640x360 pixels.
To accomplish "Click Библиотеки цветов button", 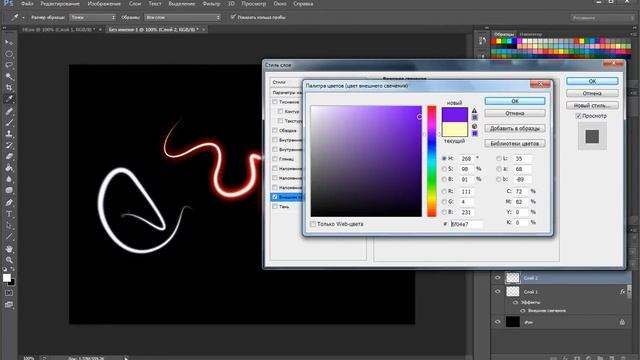I will (x=515, y=143).
